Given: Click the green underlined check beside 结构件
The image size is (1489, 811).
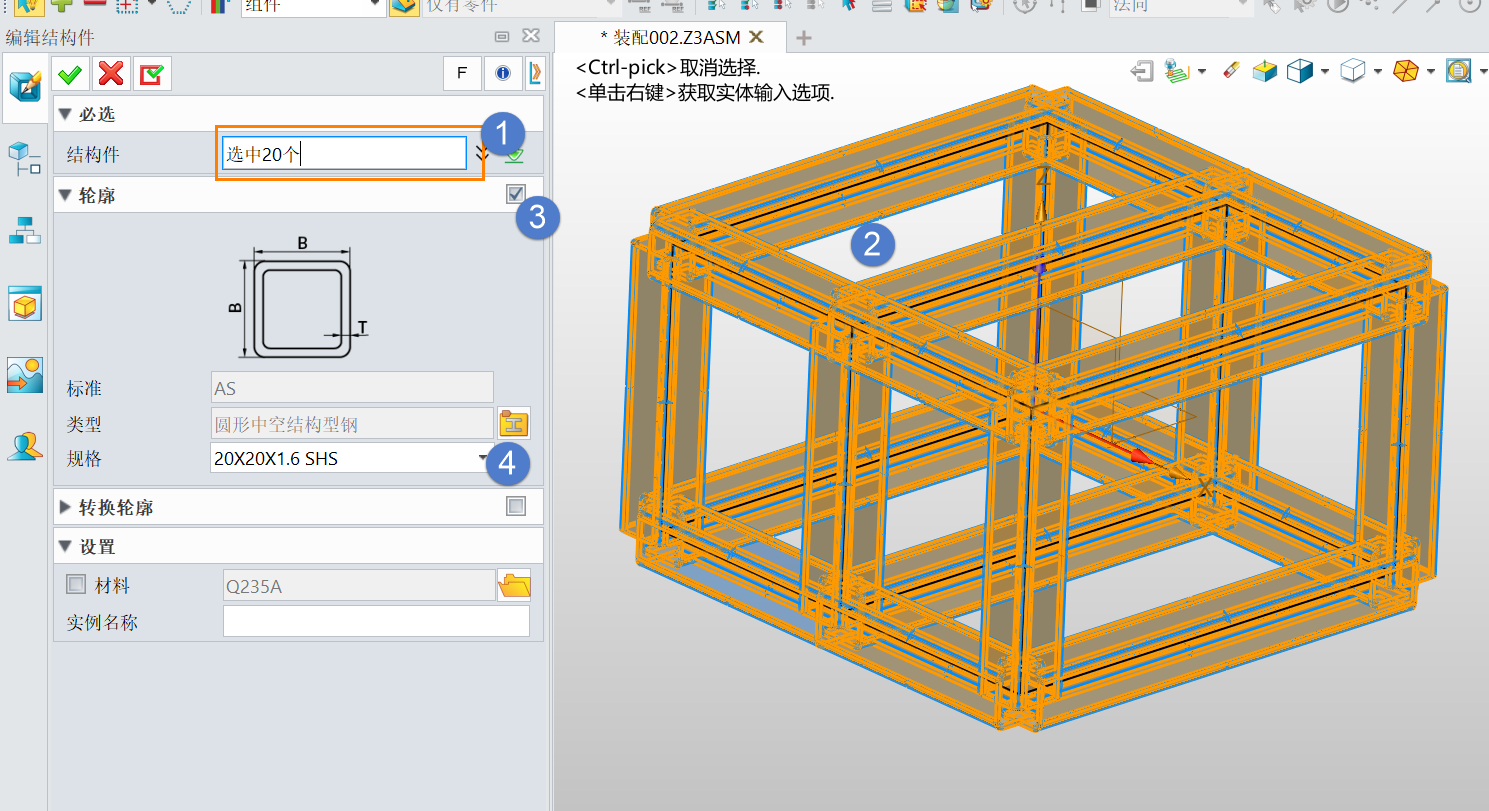Looking at the screenshot, I should click(514, 154).
